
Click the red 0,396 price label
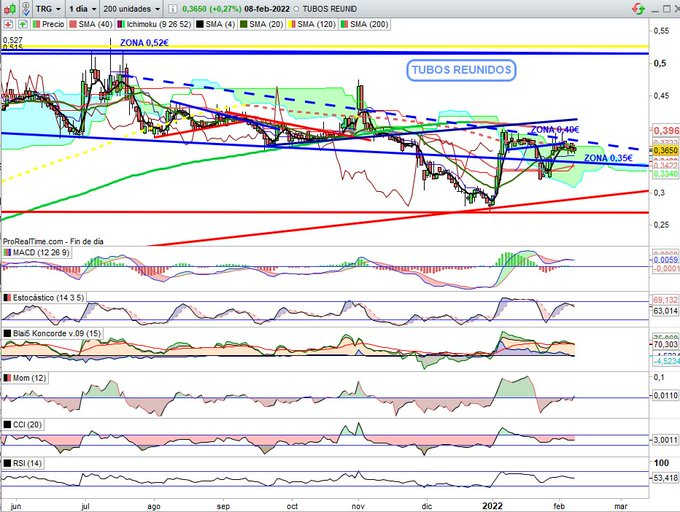(x=665, y=130)
